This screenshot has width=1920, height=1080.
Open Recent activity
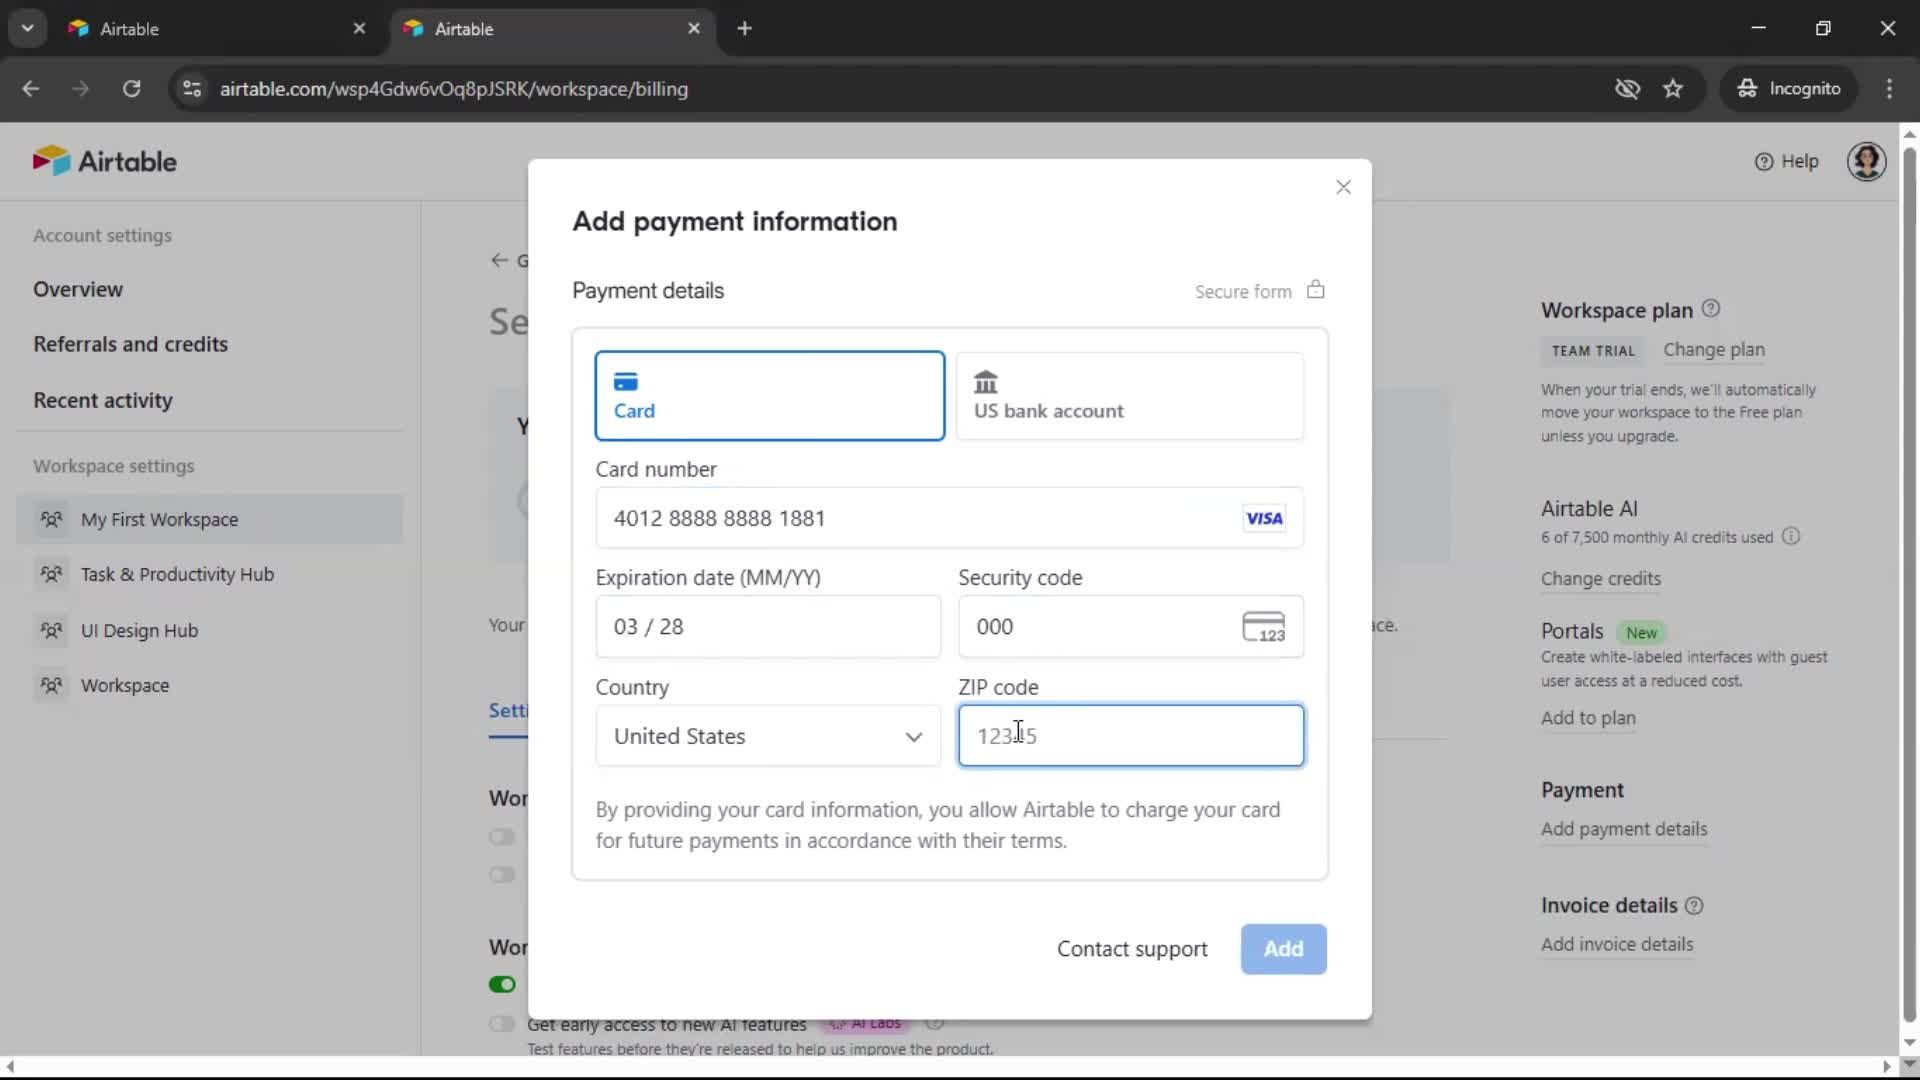pos(103,400)
